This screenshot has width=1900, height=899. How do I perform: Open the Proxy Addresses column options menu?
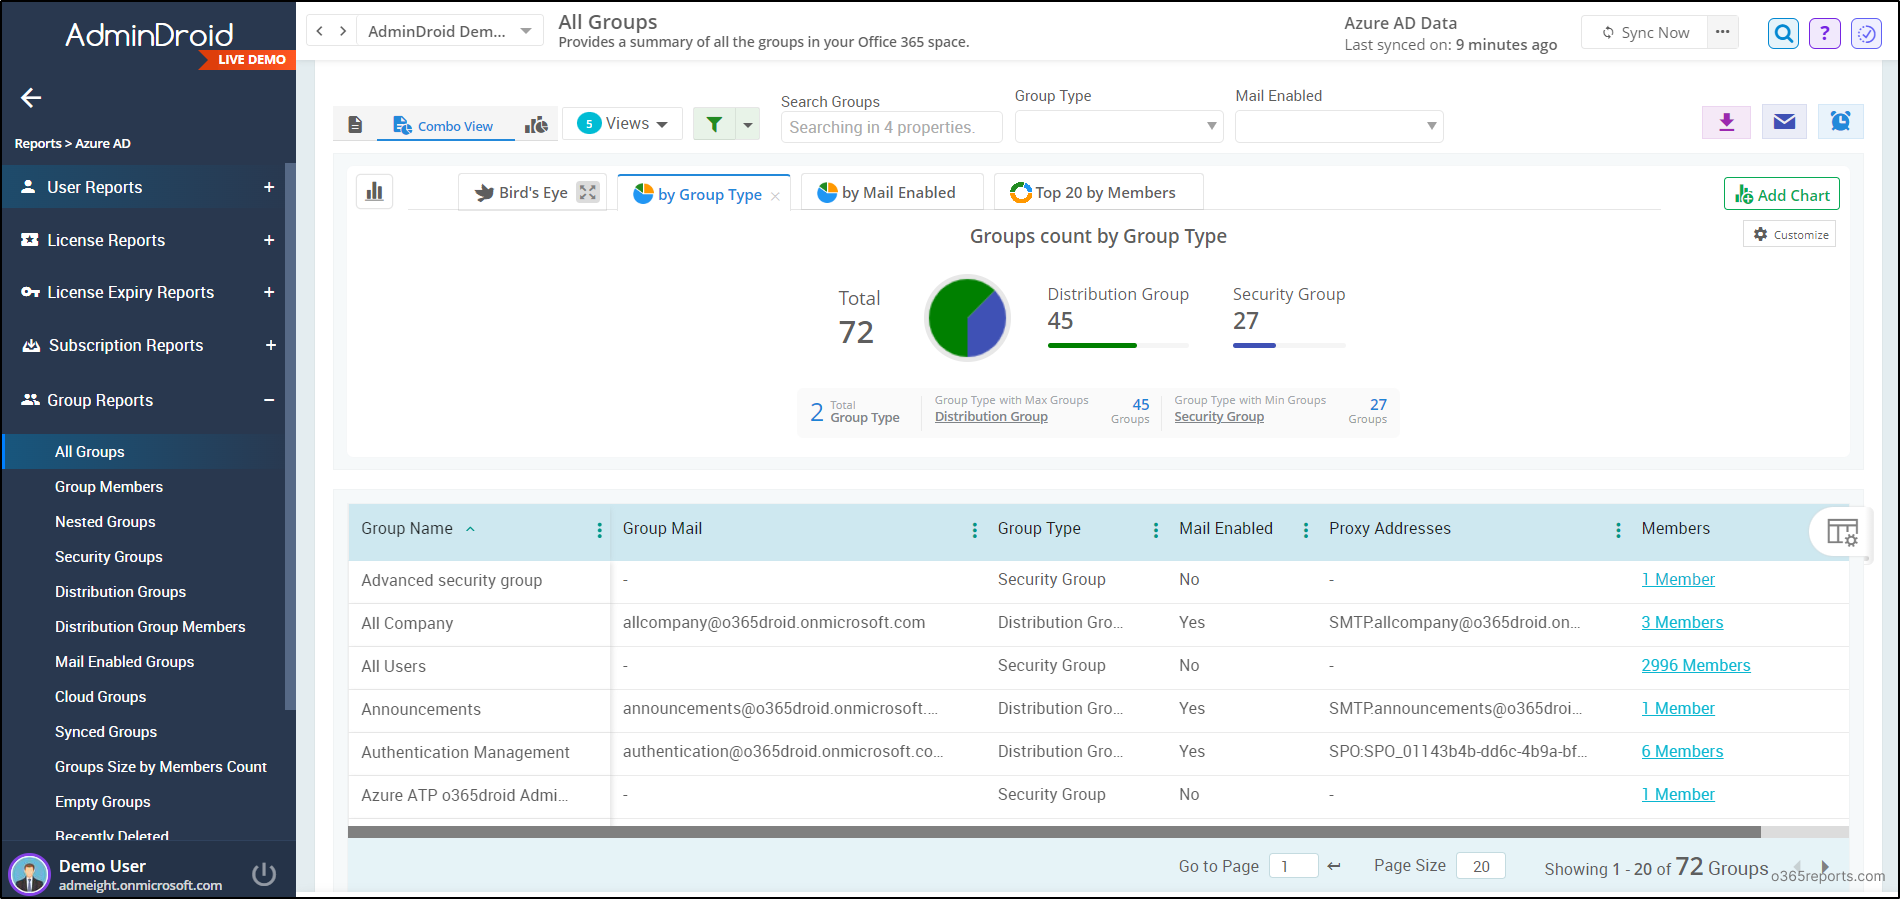click(1618, 530)
